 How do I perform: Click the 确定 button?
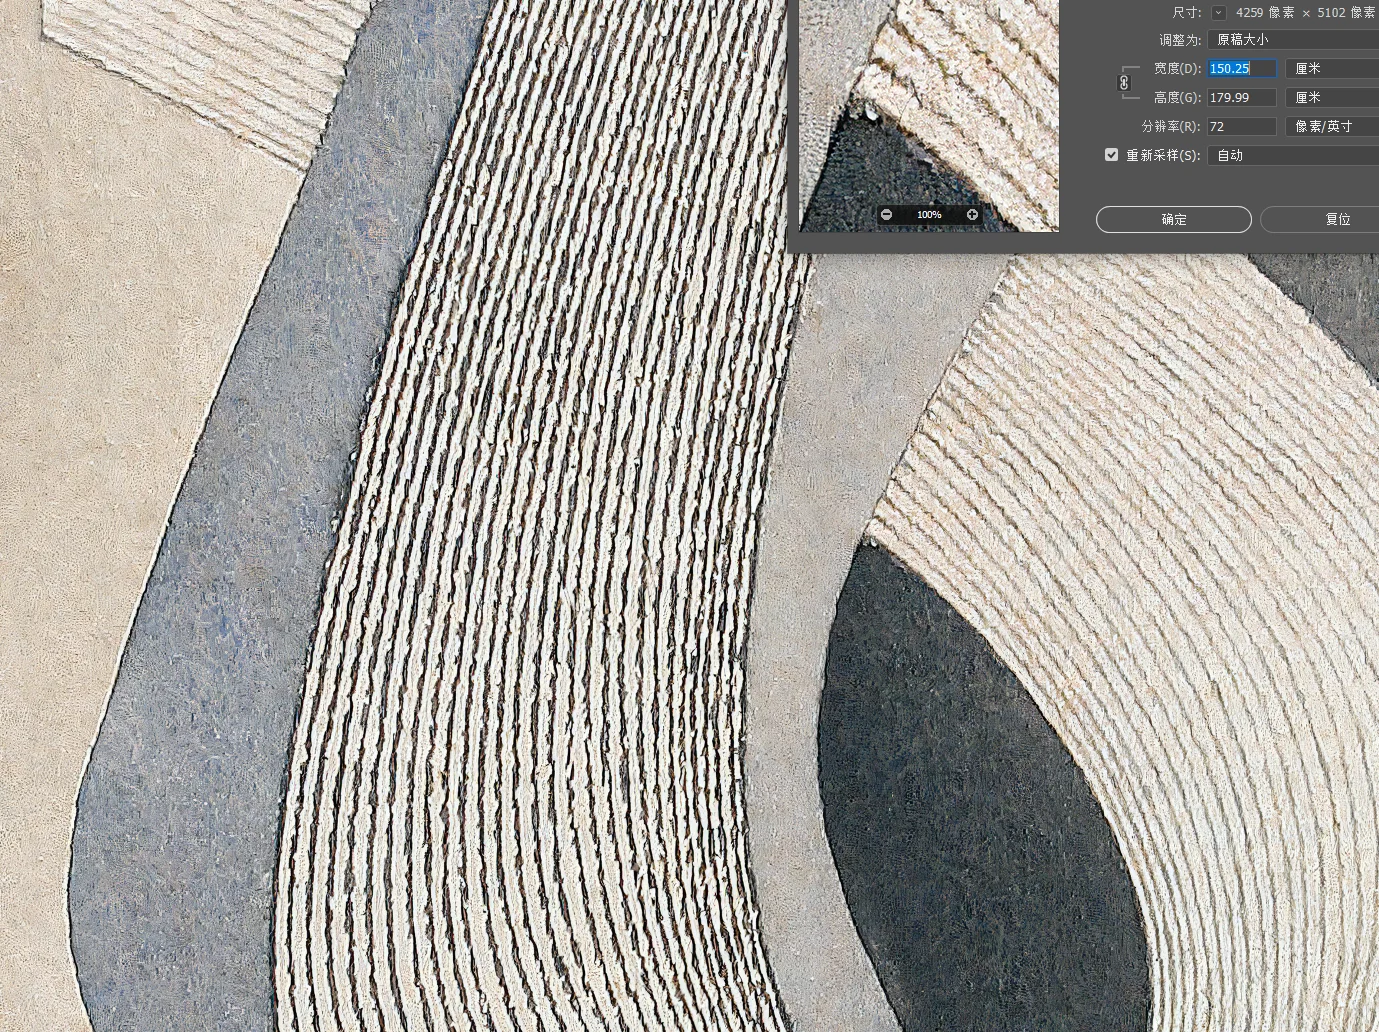pos(1174,220)
